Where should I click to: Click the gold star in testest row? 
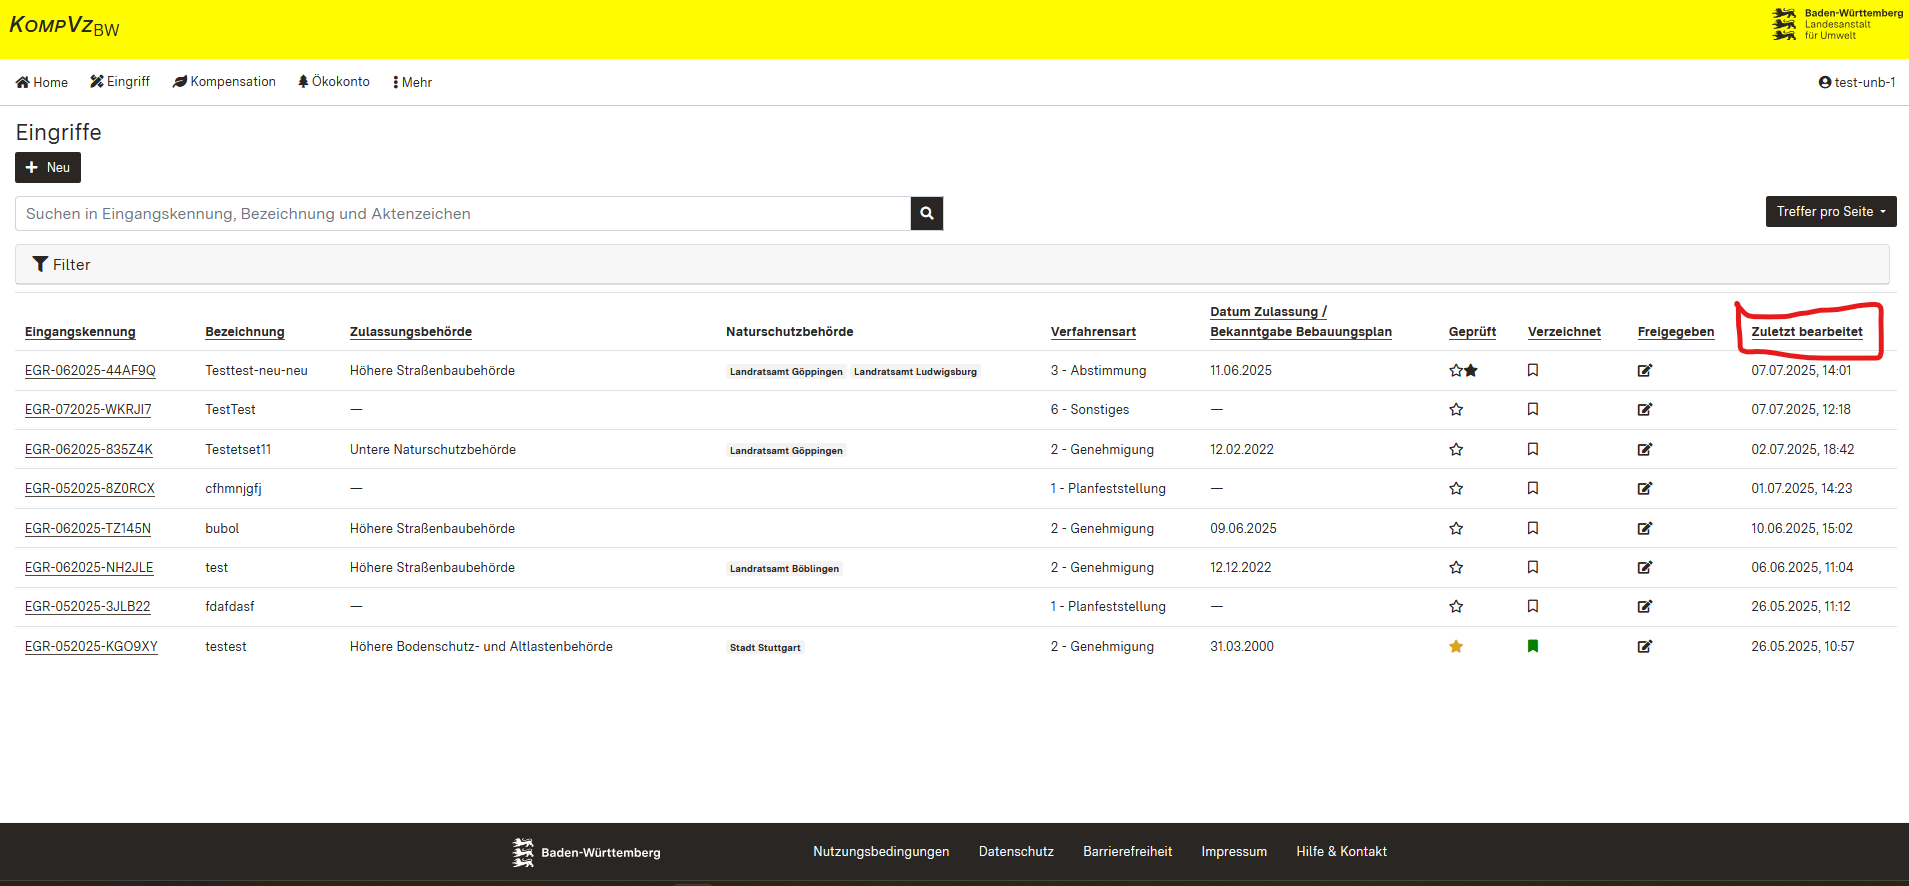[1456, 647]
